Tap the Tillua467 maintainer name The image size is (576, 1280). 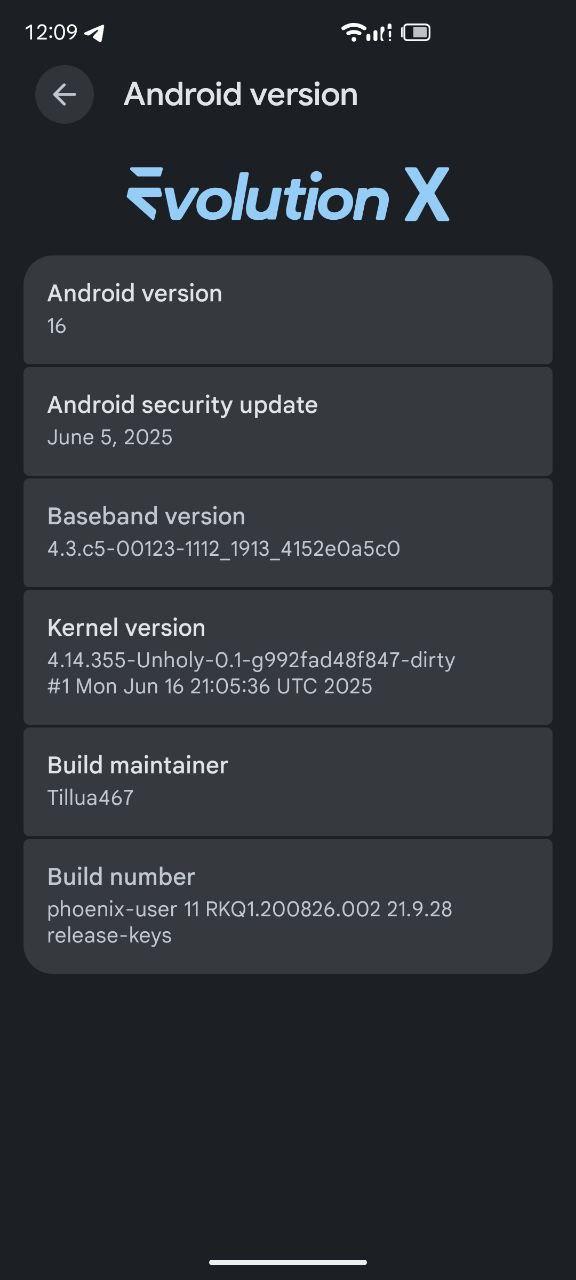point(90,797)
